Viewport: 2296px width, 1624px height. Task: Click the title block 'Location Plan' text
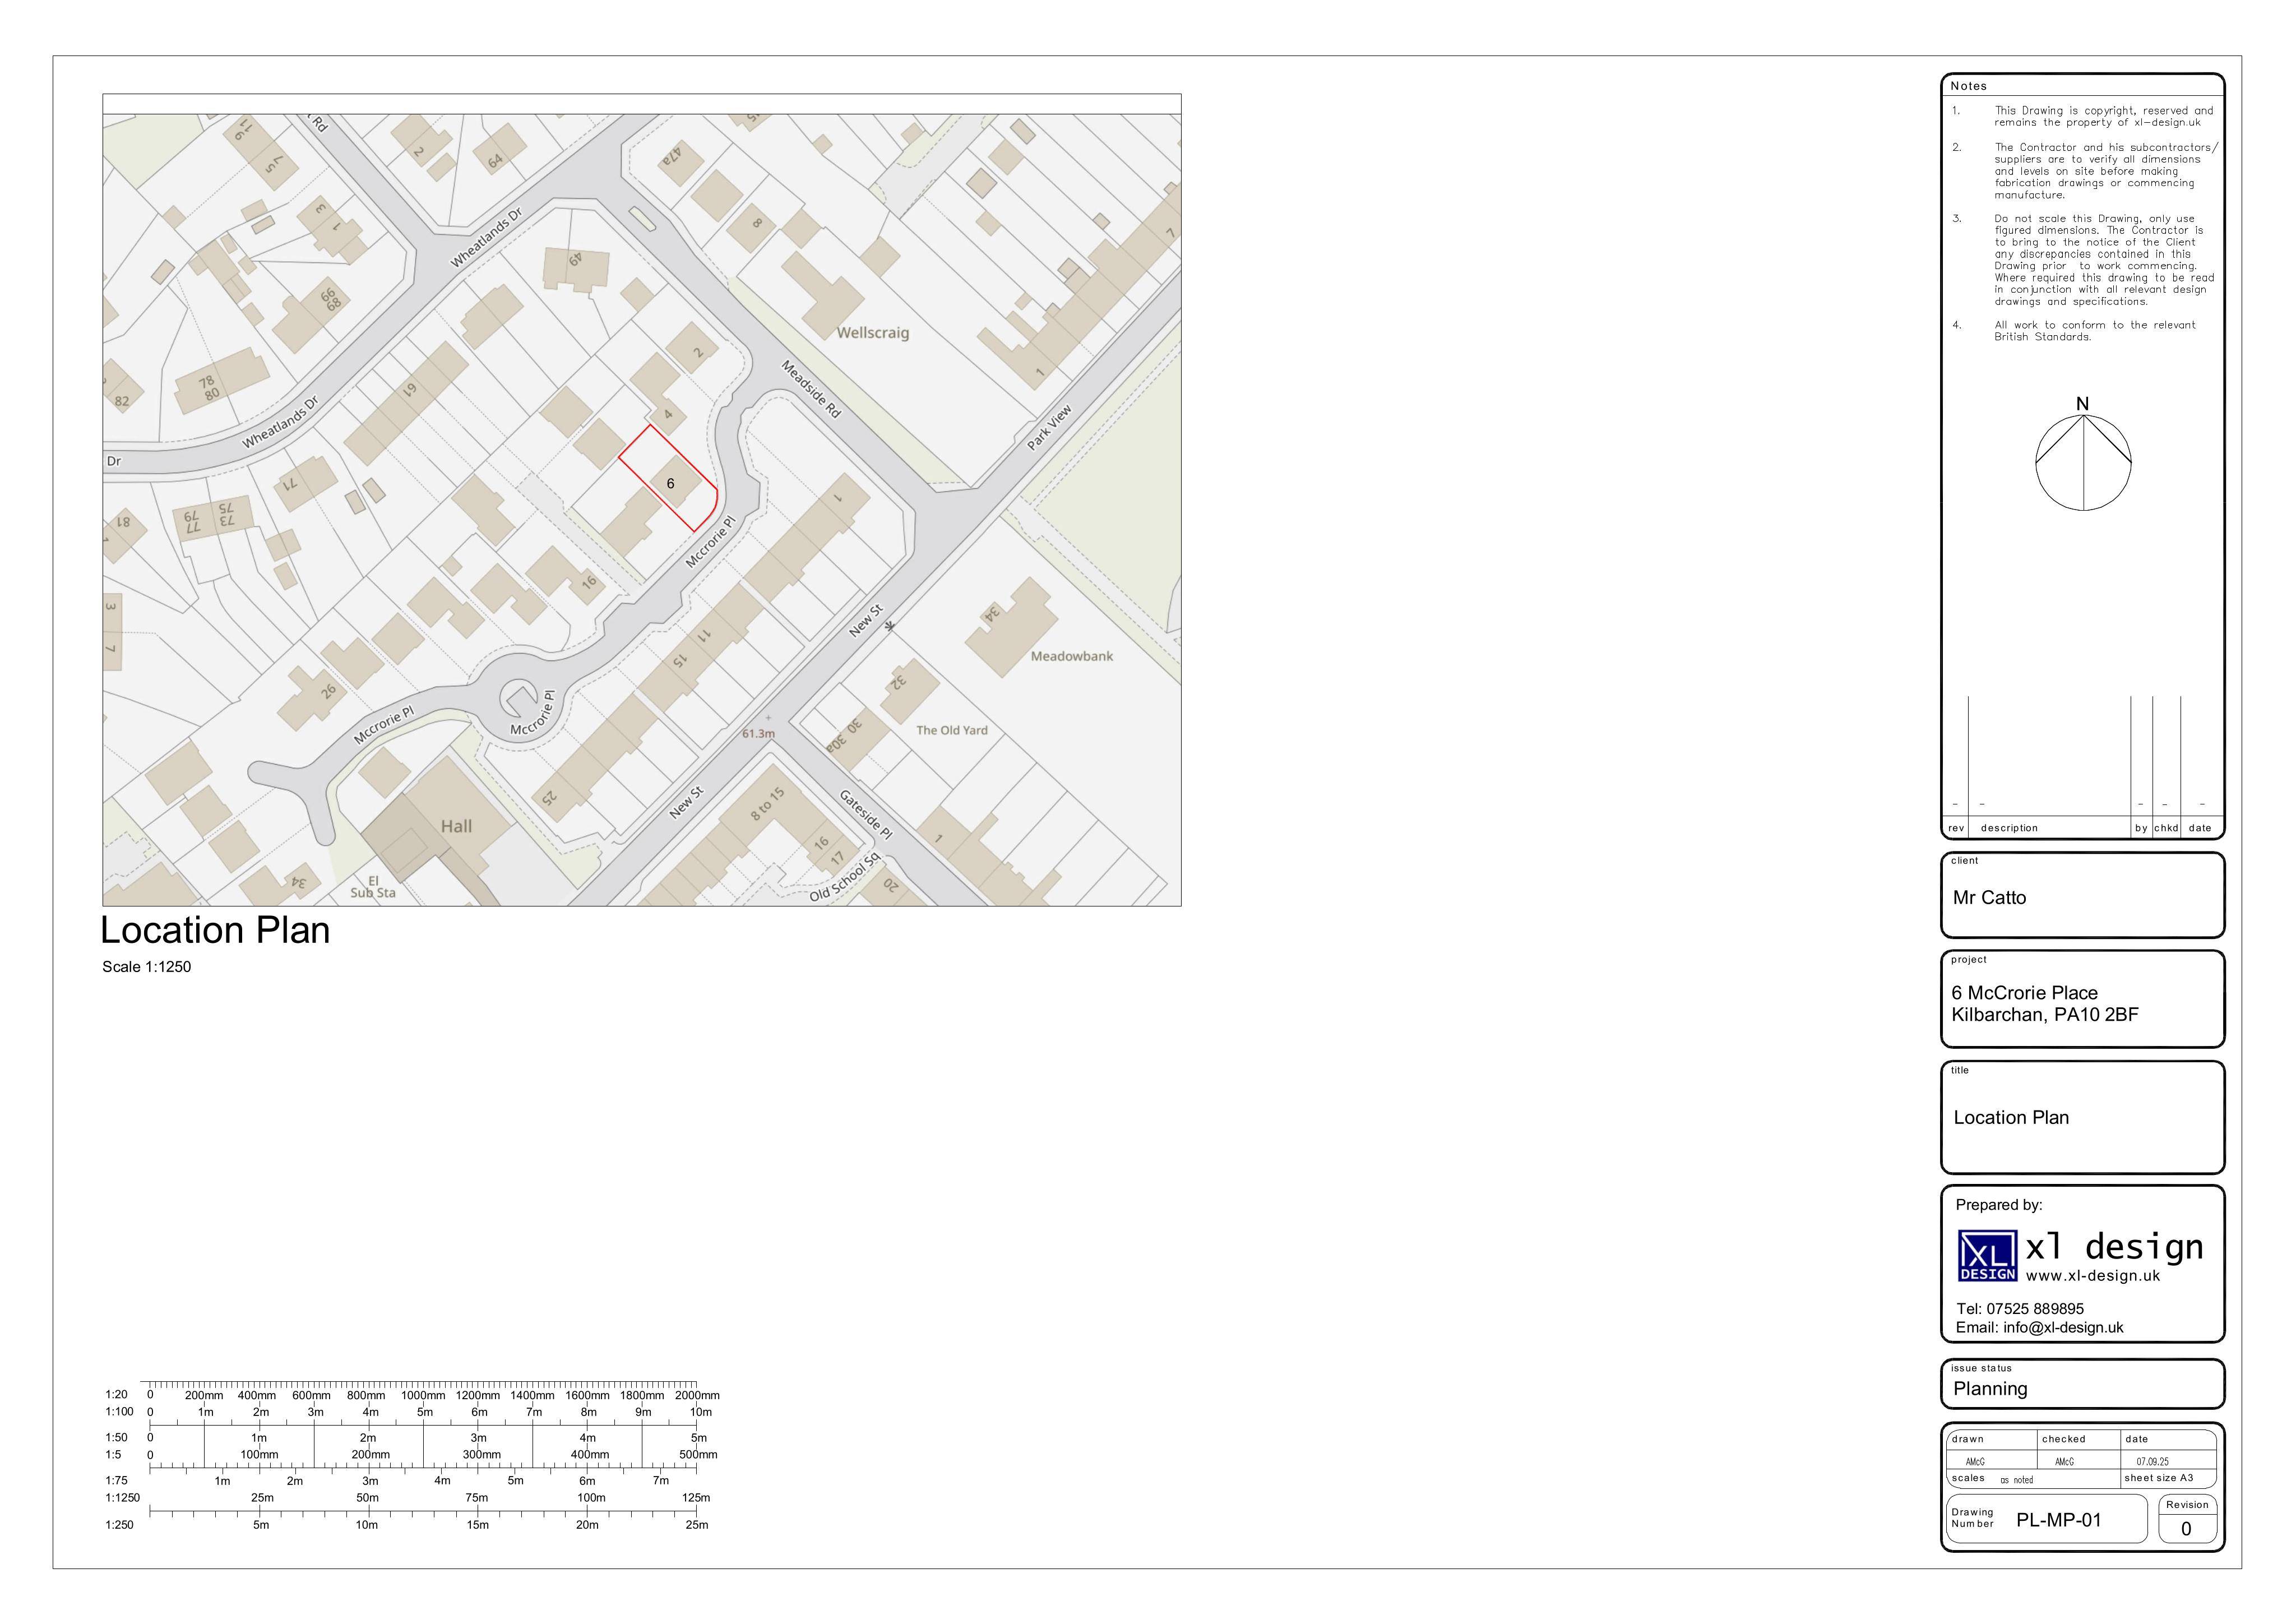click(2010, 1118)
